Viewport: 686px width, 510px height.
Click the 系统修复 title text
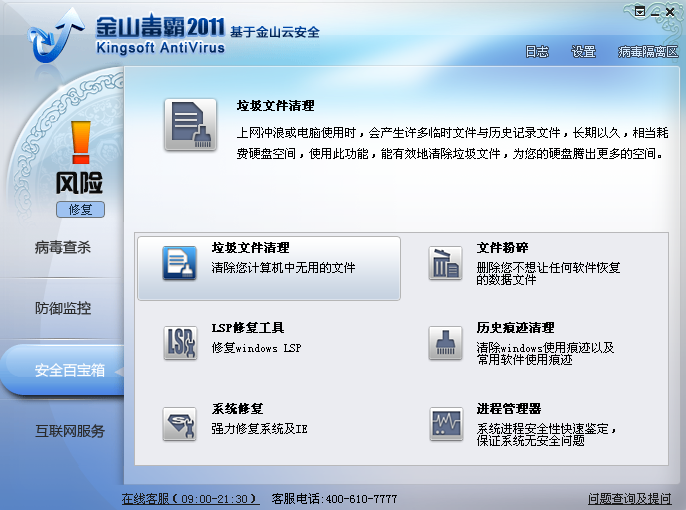click(237, 409)
